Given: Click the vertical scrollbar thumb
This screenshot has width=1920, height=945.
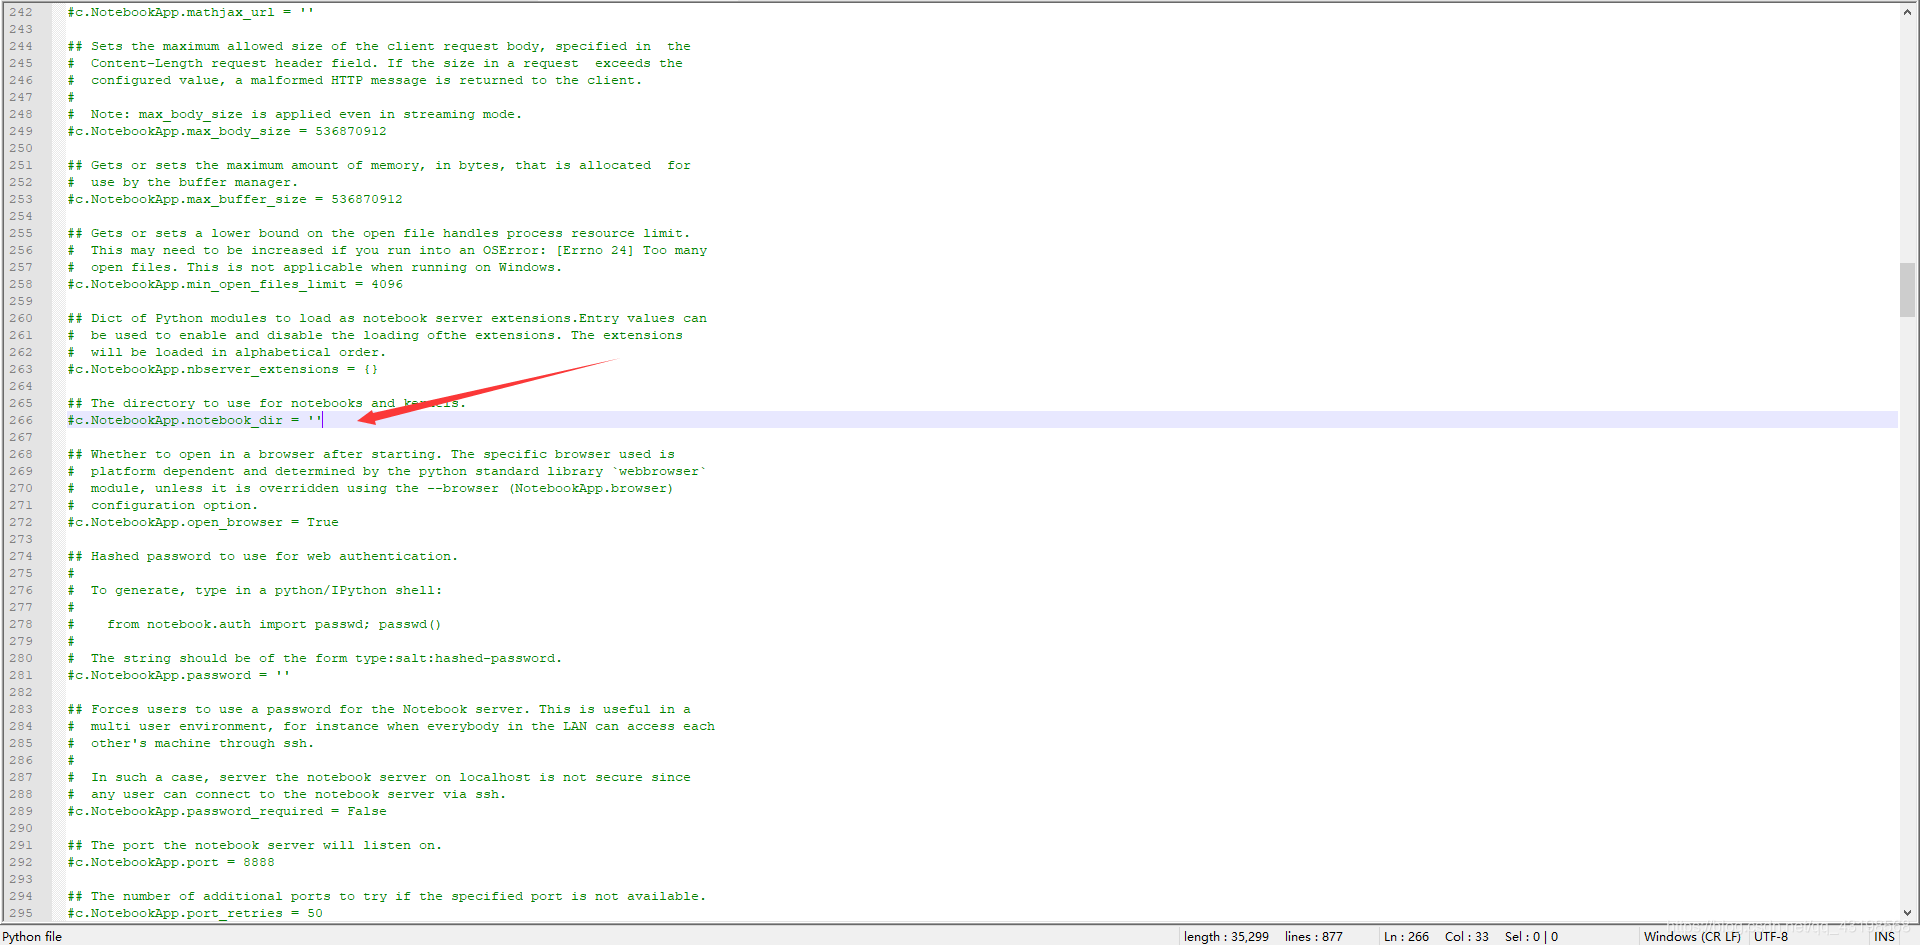Looking at the screenshot, I should pyautogui.click(x=1908, y=290).
